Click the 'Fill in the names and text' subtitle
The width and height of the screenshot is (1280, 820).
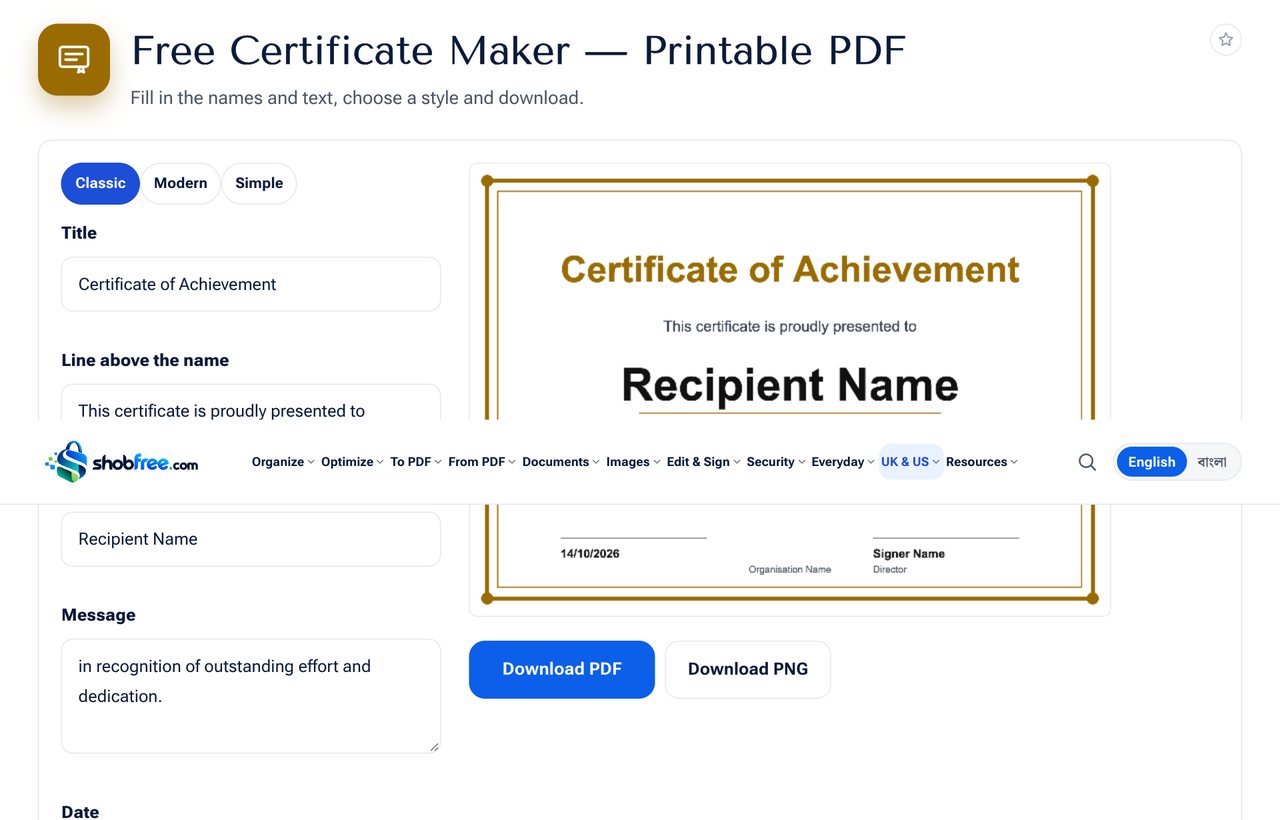(357, 98)
